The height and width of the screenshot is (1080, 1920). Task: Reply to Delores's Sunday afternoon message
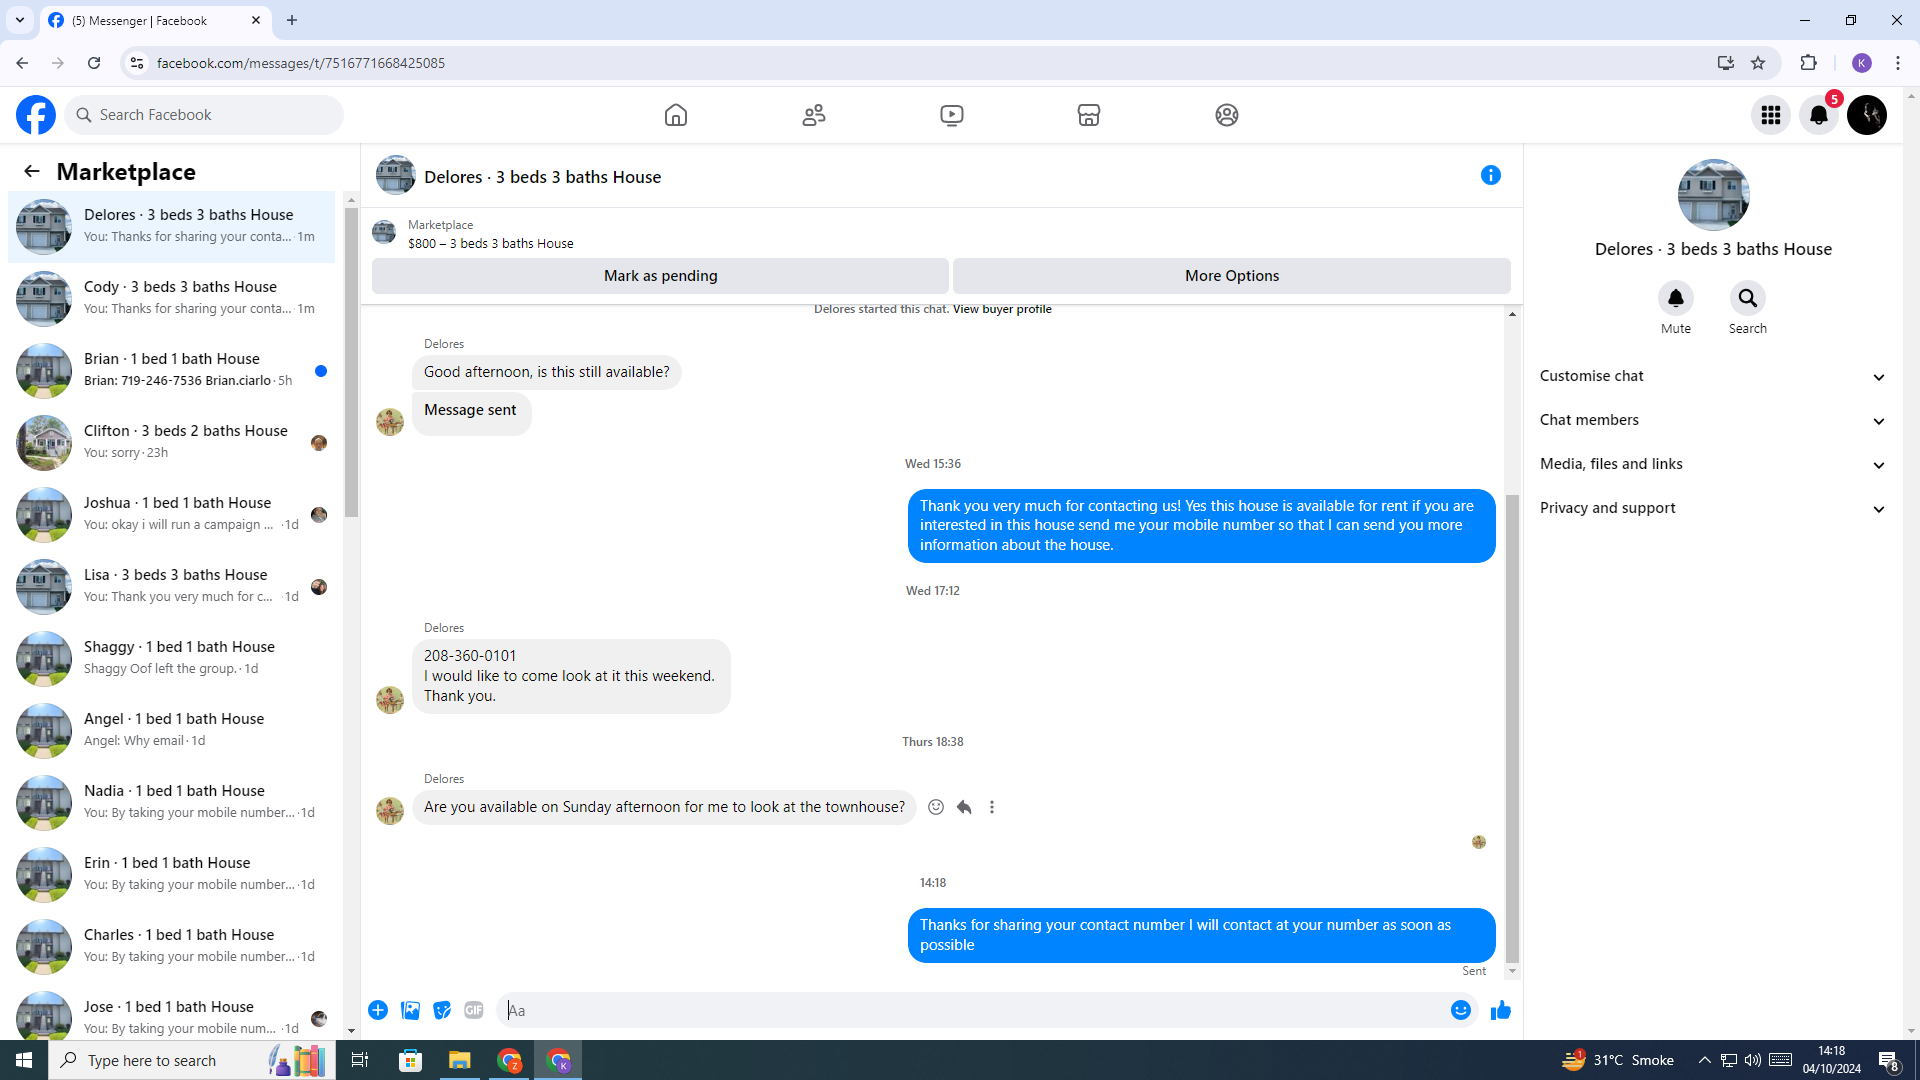pos(964,807)
